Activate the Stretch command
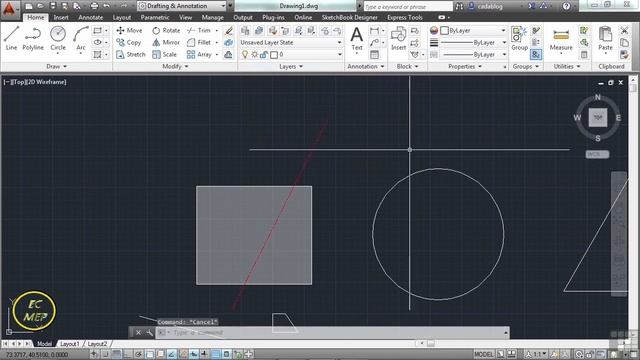Screen dimensions: 640x360 (x=131, y=54)
